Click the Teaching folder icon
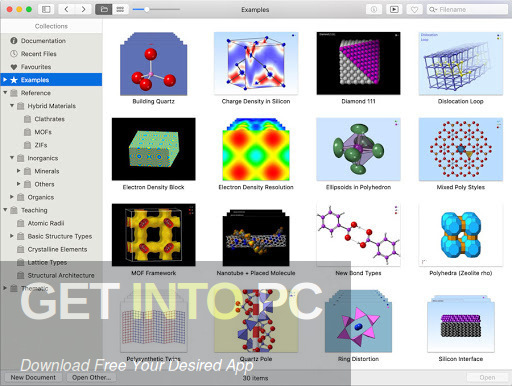The height and width of the screenshot is (386, 512). pyautogui.click(x=14, y=210)
